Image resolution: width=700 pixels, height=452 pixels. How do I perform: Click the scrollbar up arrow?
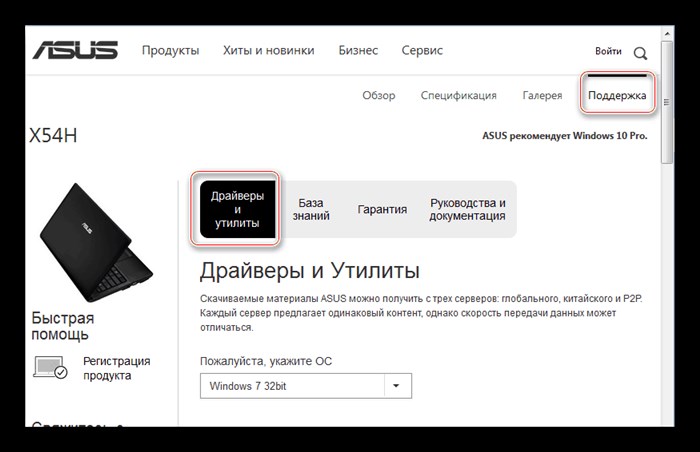click(667, 34)
